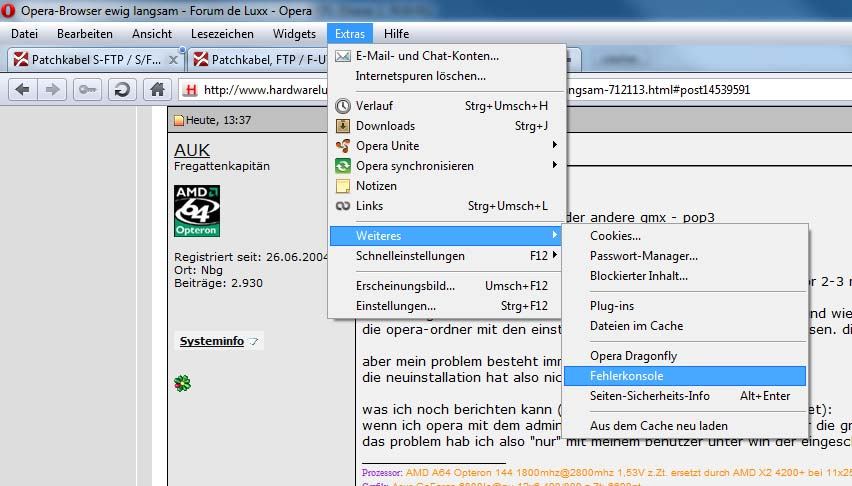Image resolution: width=852 pixels, height=486 pixels.
Task: Open the Fehlerkonsole entry
Action: coord(685,376)
